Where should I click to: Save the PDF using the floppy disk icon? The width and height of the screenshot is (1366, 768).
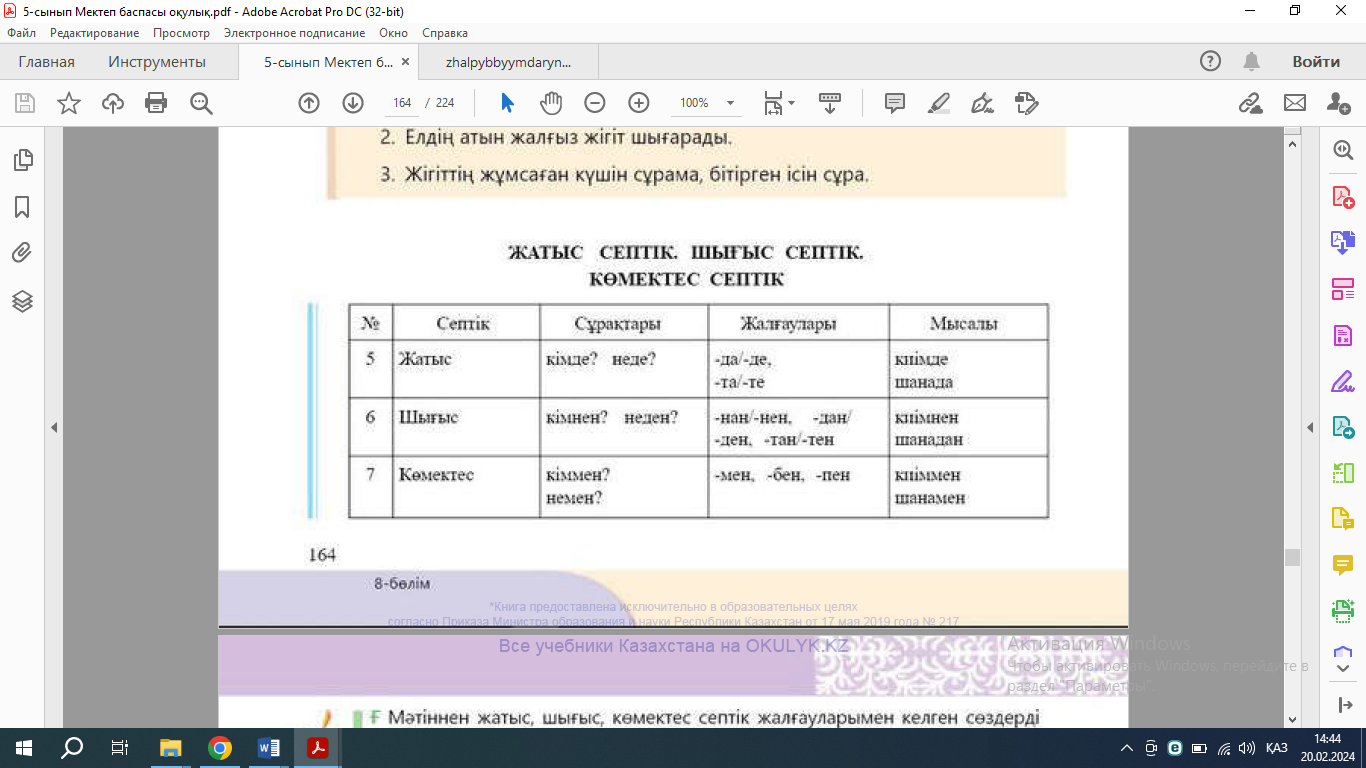click(x=25, y=103)
